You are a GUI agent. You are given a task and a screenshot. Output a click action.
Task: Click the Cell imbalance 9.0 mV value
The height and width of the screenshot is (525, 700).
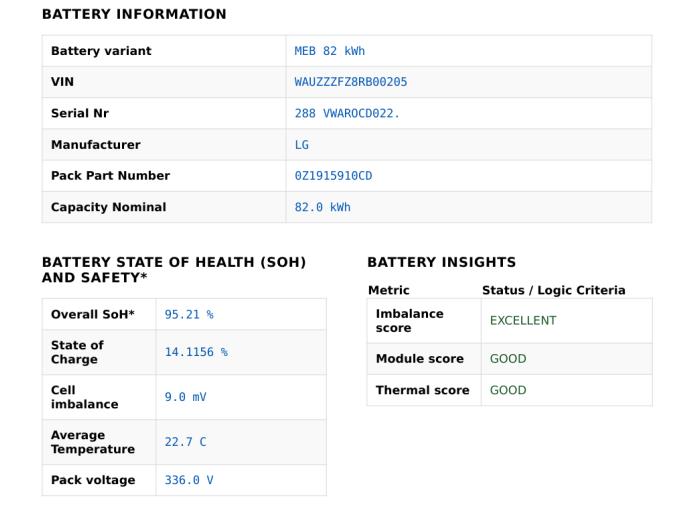186,397
